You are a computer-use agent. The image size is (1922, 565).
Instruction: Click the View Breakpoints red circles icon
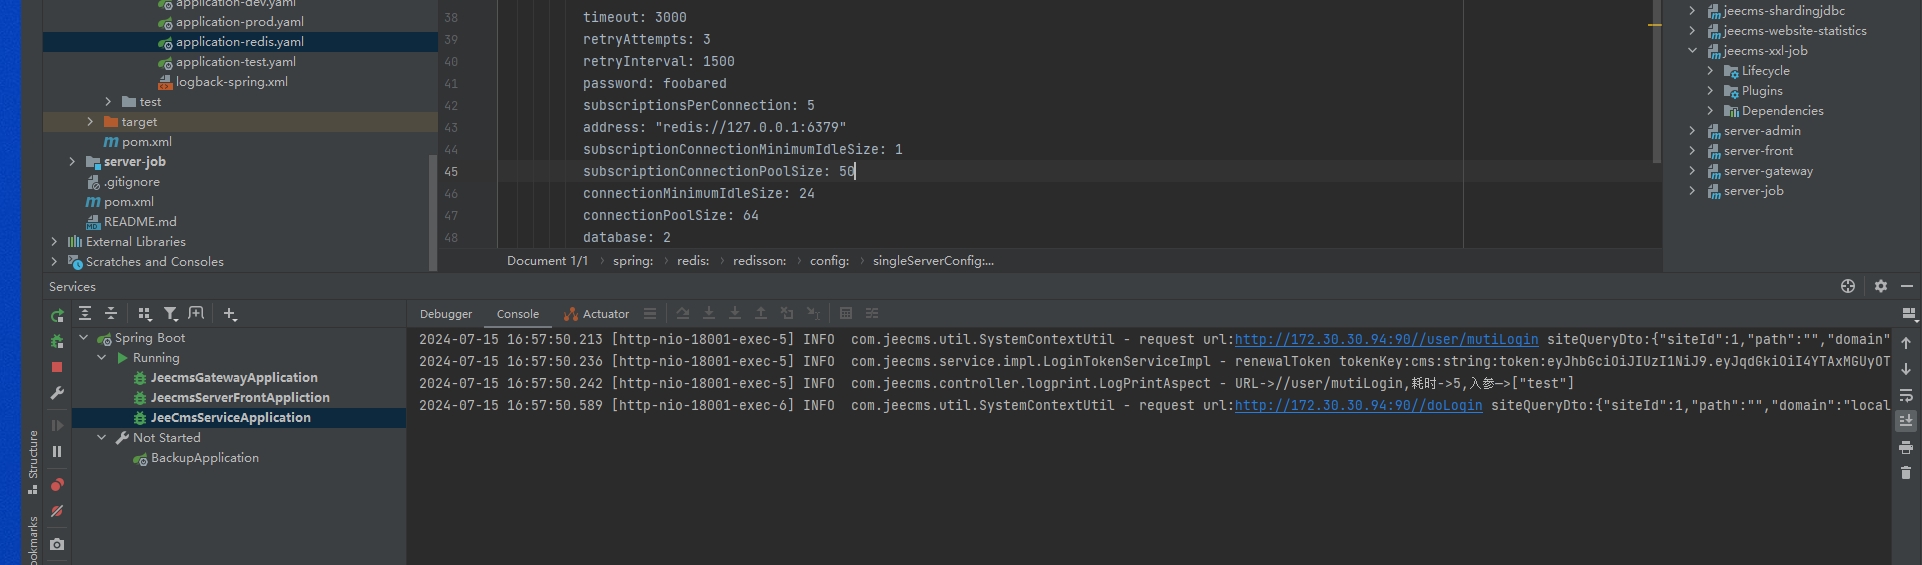tap(57, 485)
